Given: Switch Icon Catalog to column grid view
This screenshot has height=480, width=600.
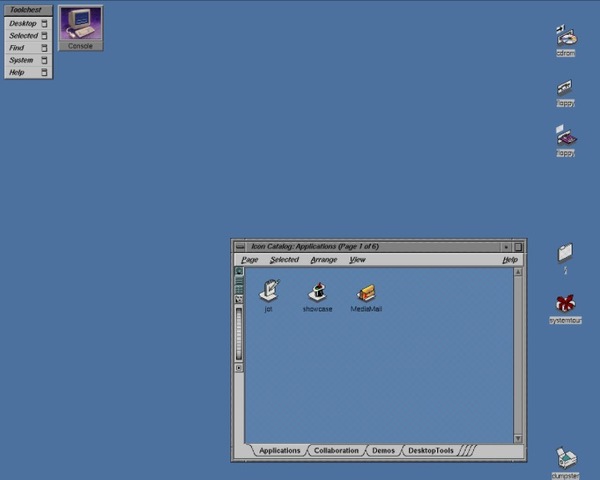Looking at the screenshot, I should (239, 290).
